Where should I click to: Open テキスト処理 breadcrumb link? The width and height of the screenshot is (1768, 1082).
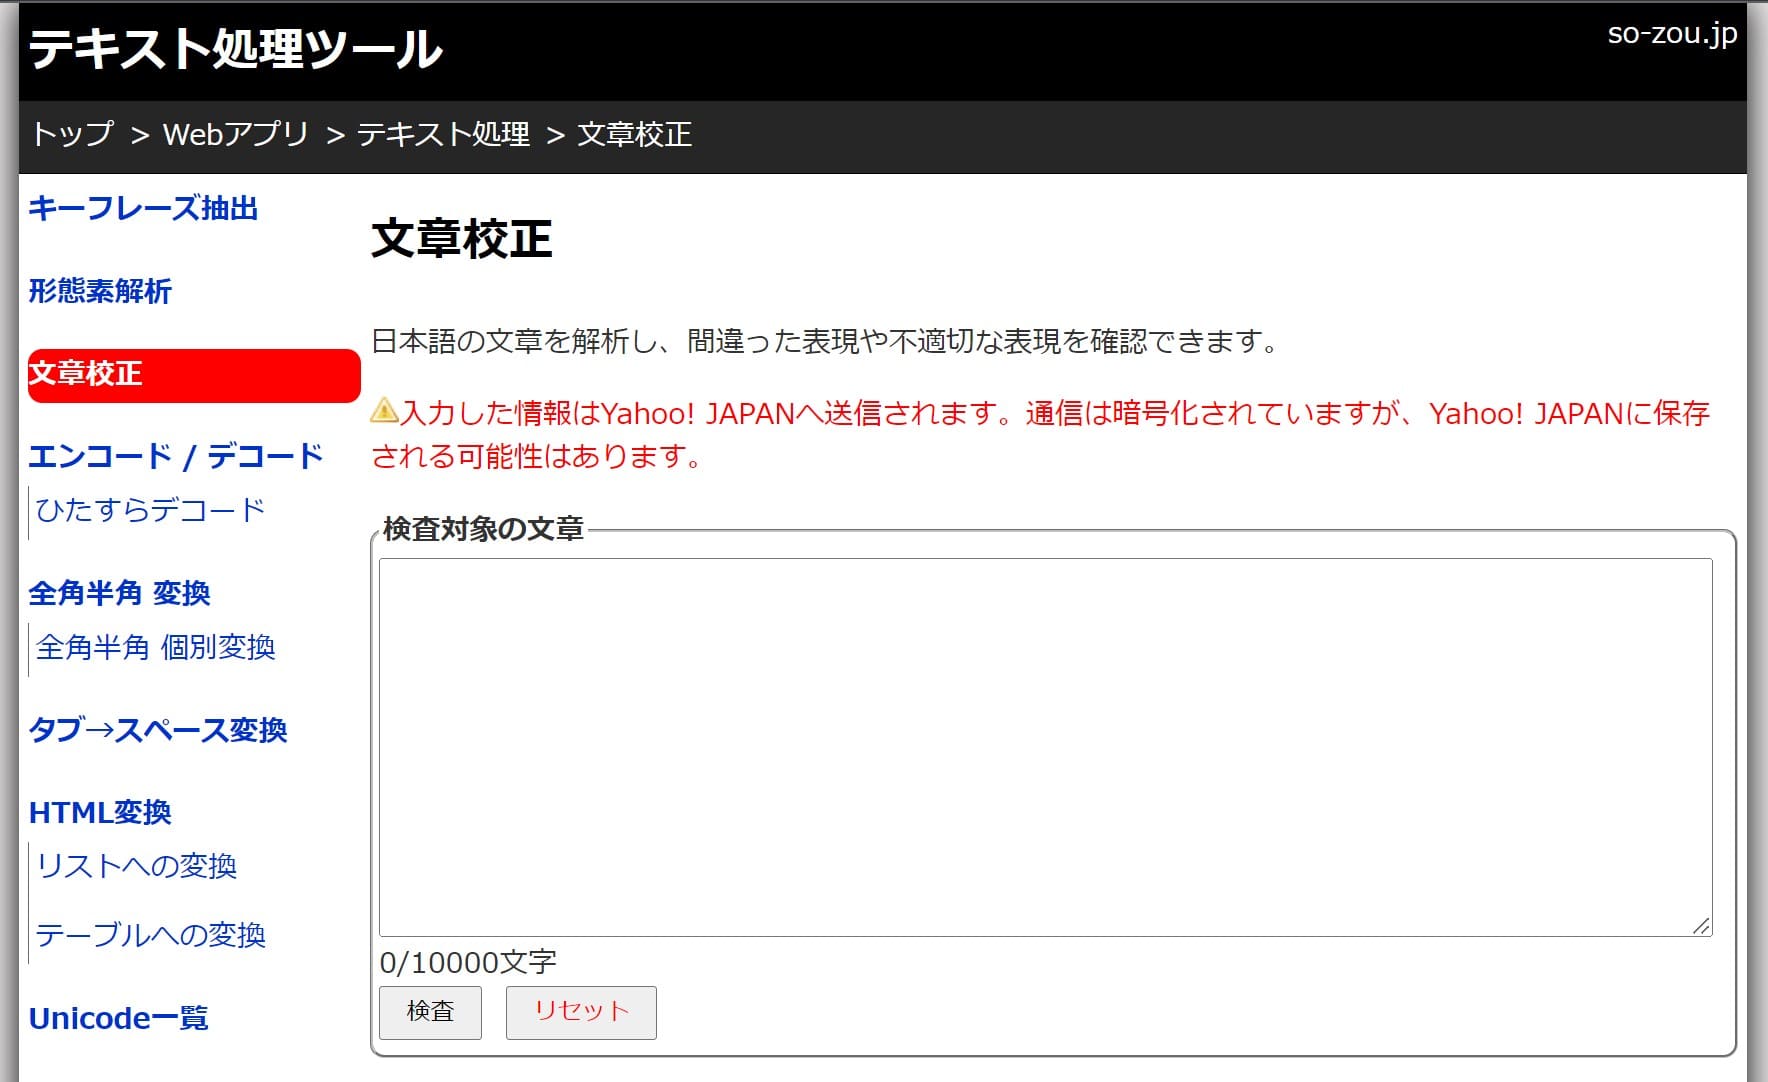(443, 134)
